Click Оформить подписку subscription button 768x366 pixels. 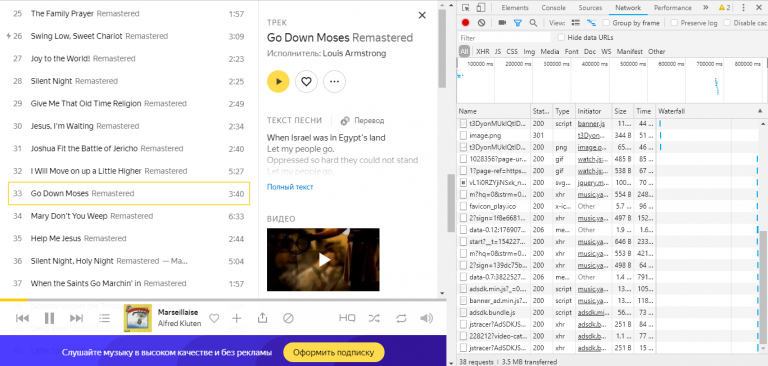point(334,352)
